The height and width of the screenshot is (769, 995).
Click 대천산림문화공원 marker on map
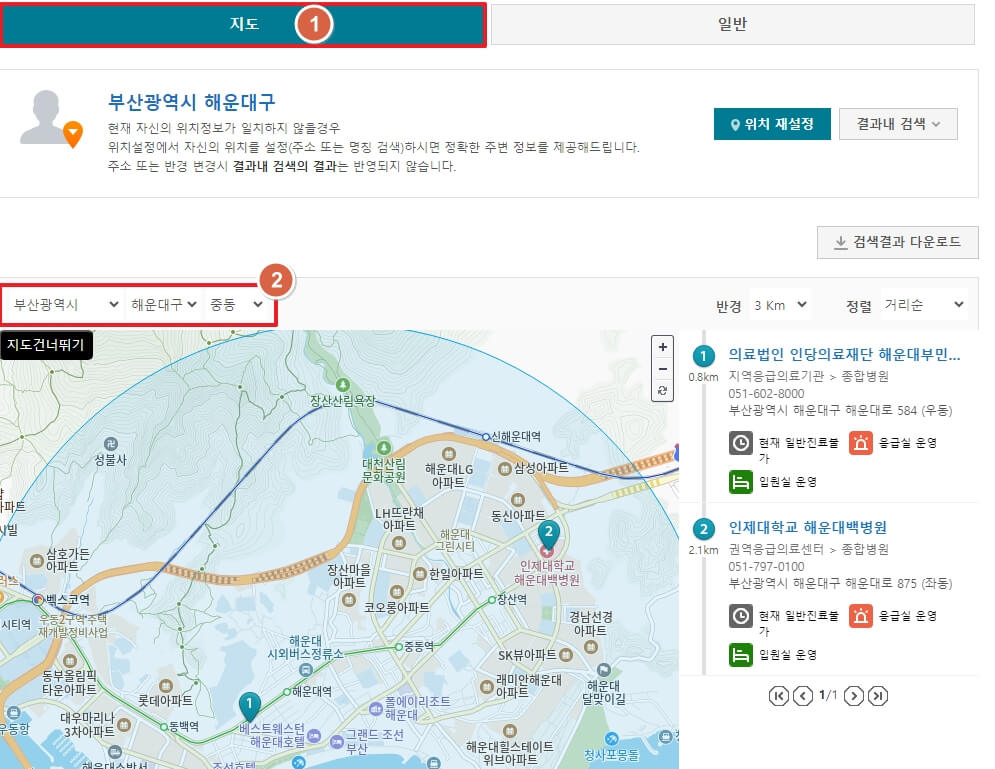[384, 463]
